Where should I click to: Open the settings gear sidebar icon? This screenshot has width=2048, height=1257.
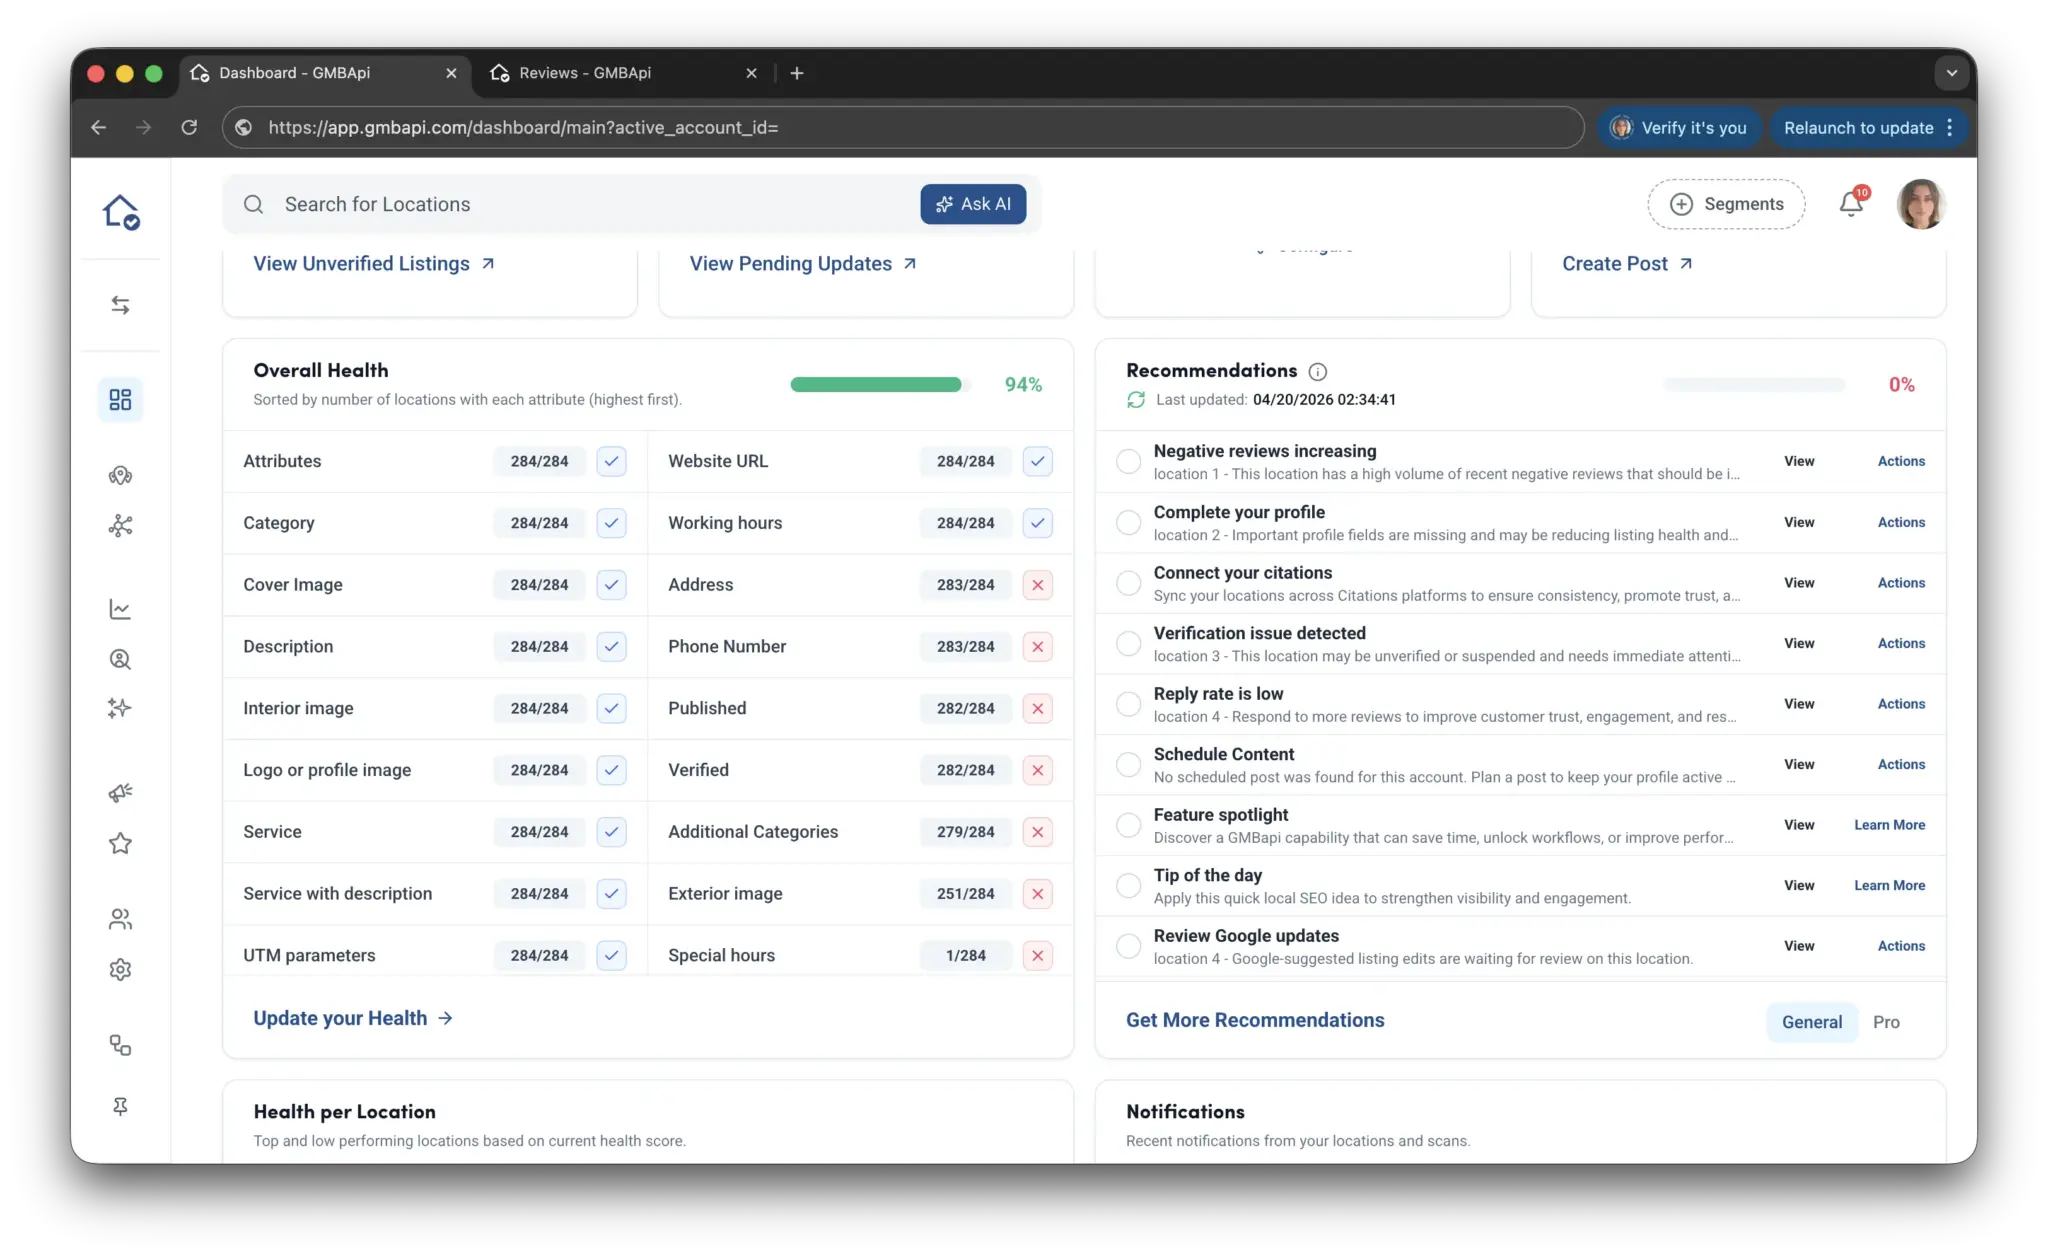pyautogui.click(x=120, y=969)
